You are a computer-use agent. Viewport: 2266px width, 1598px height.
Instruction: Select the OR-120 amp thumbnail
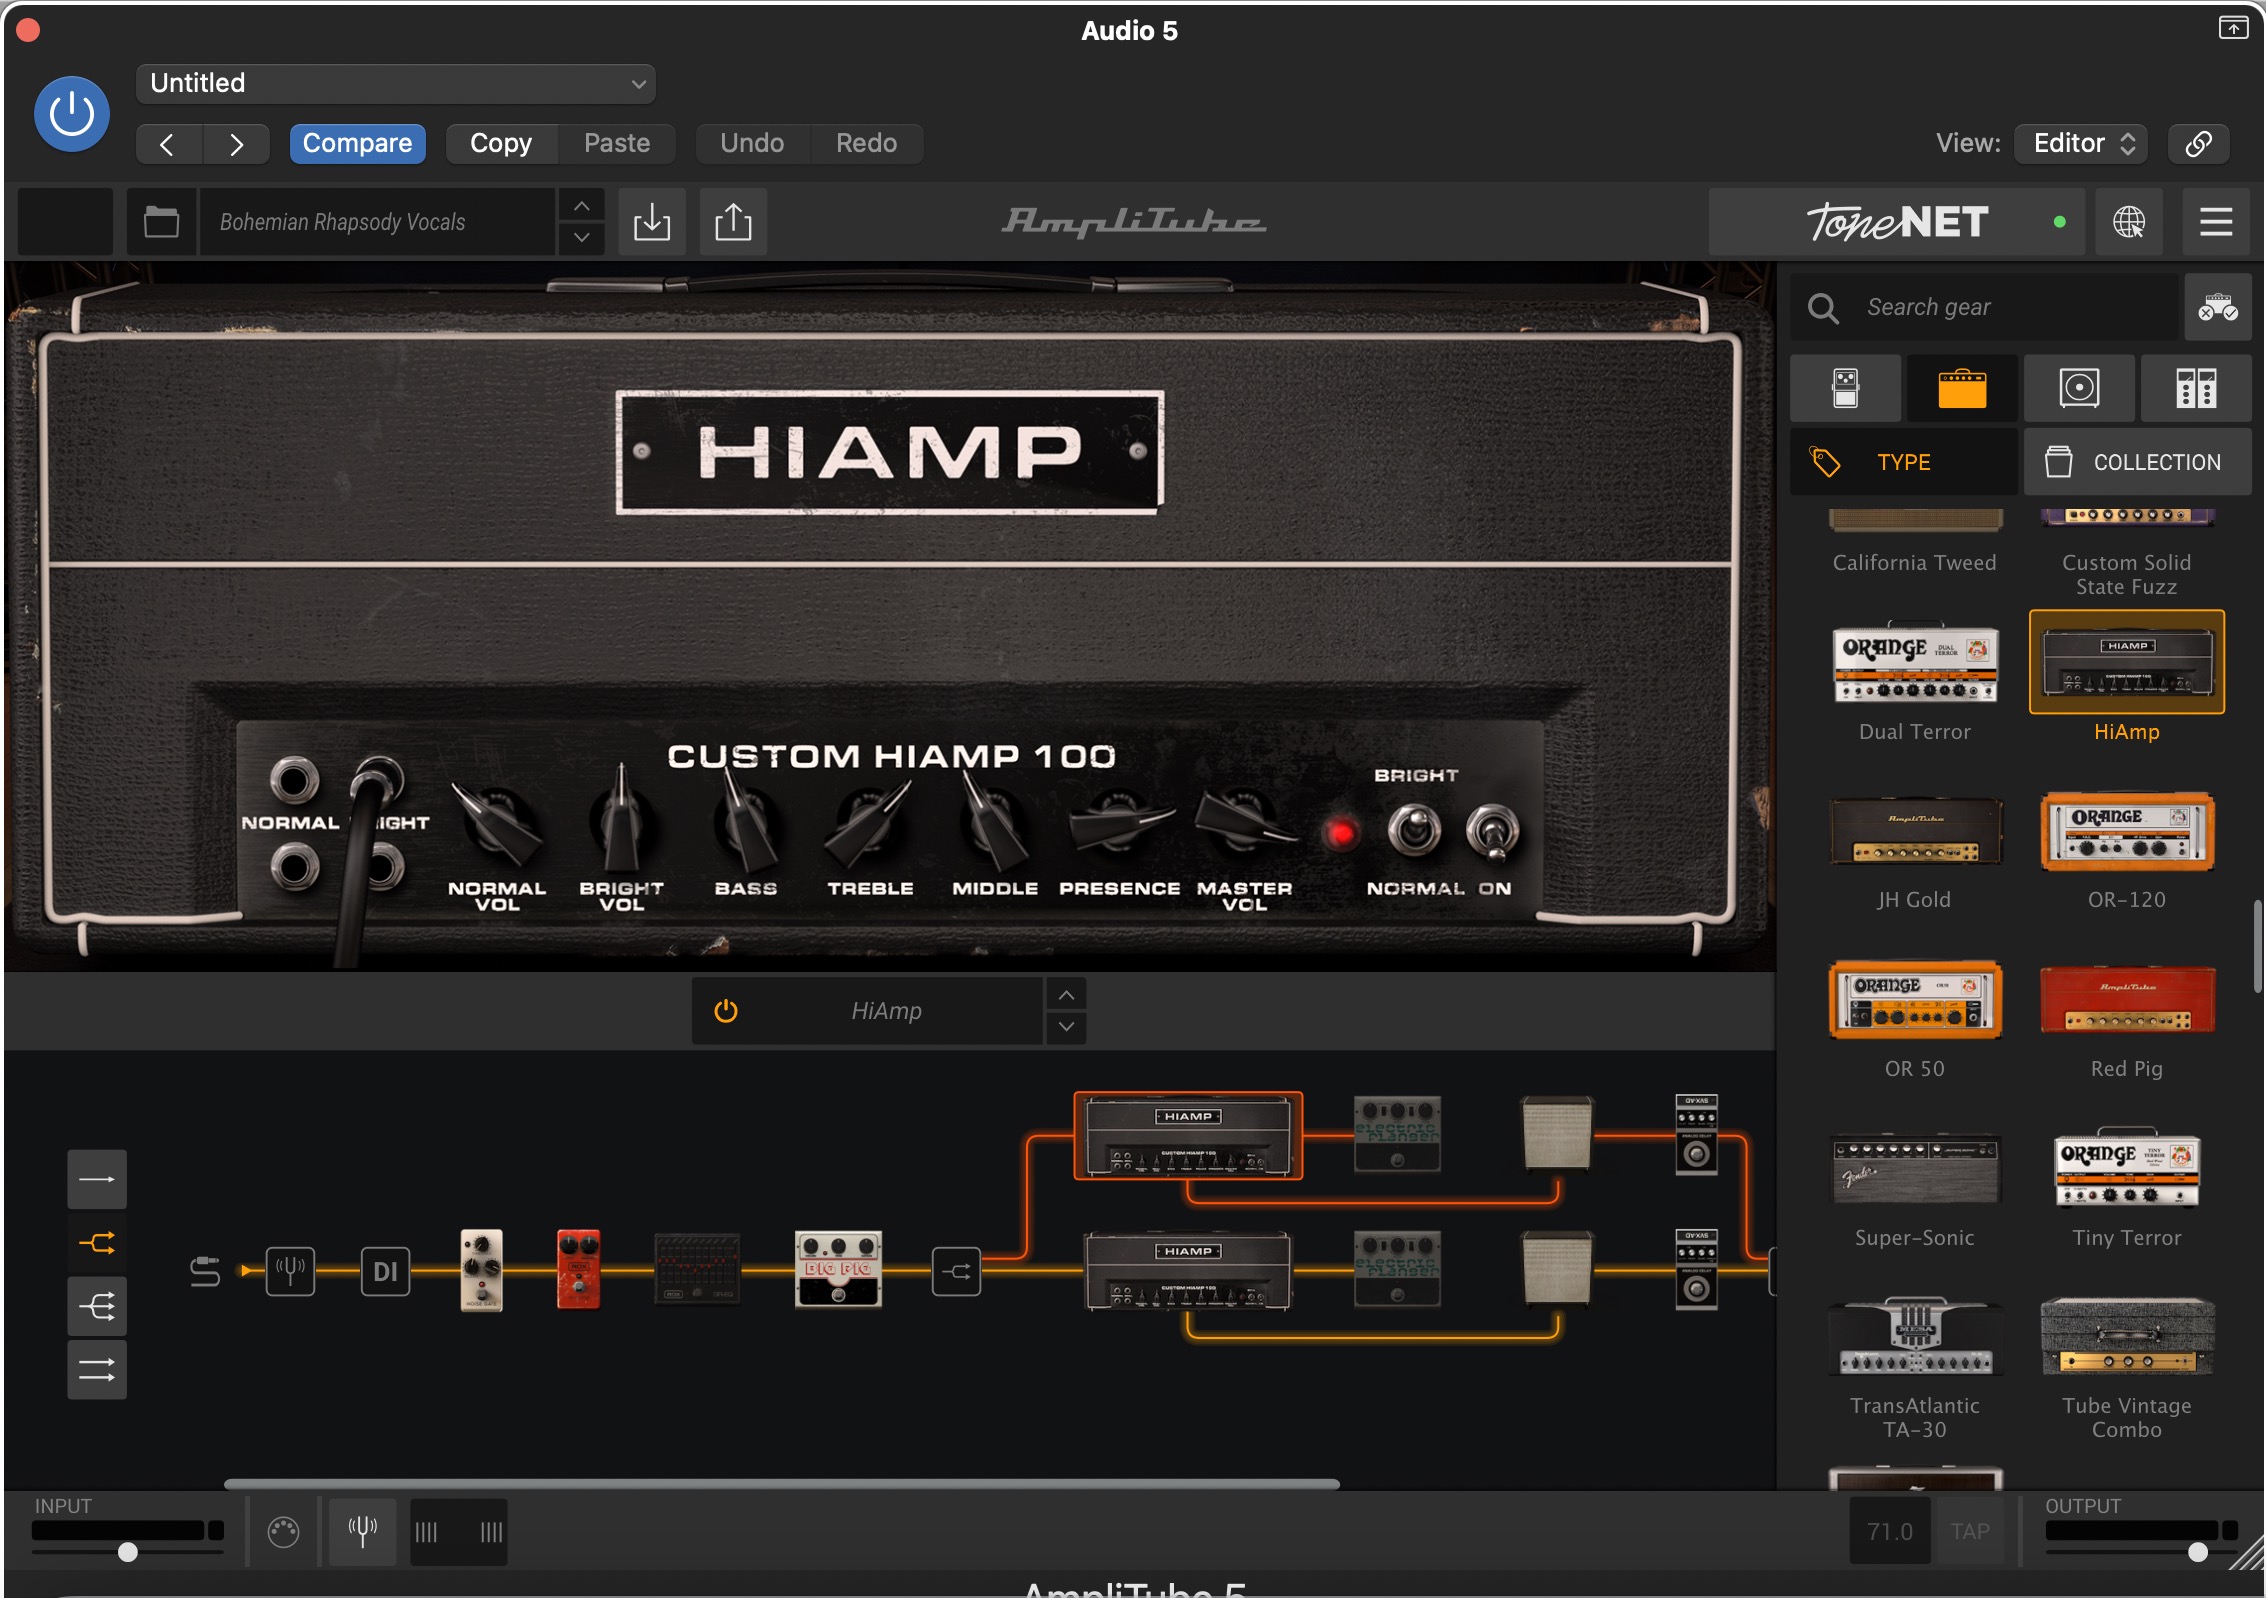(2127, 832)
